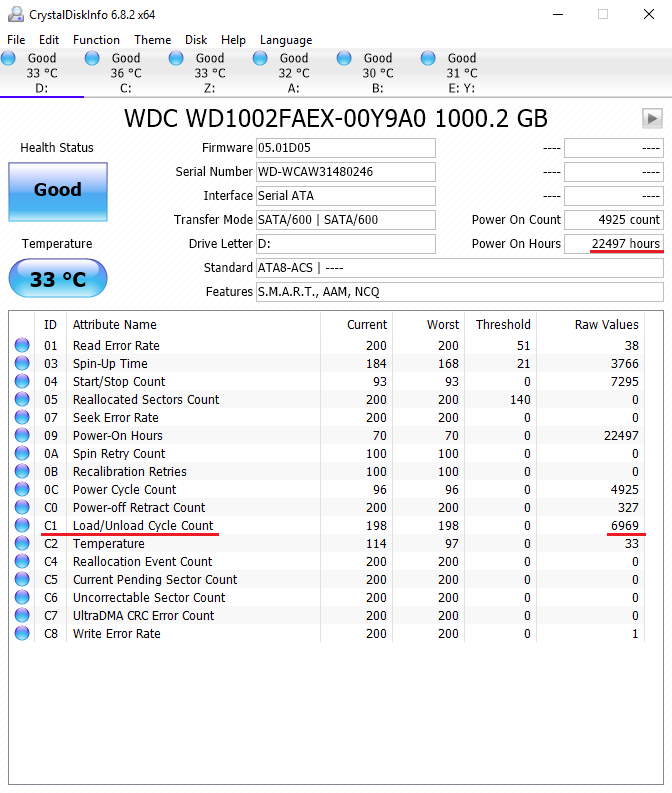Open the Theme menu

(x=152, y=40)
